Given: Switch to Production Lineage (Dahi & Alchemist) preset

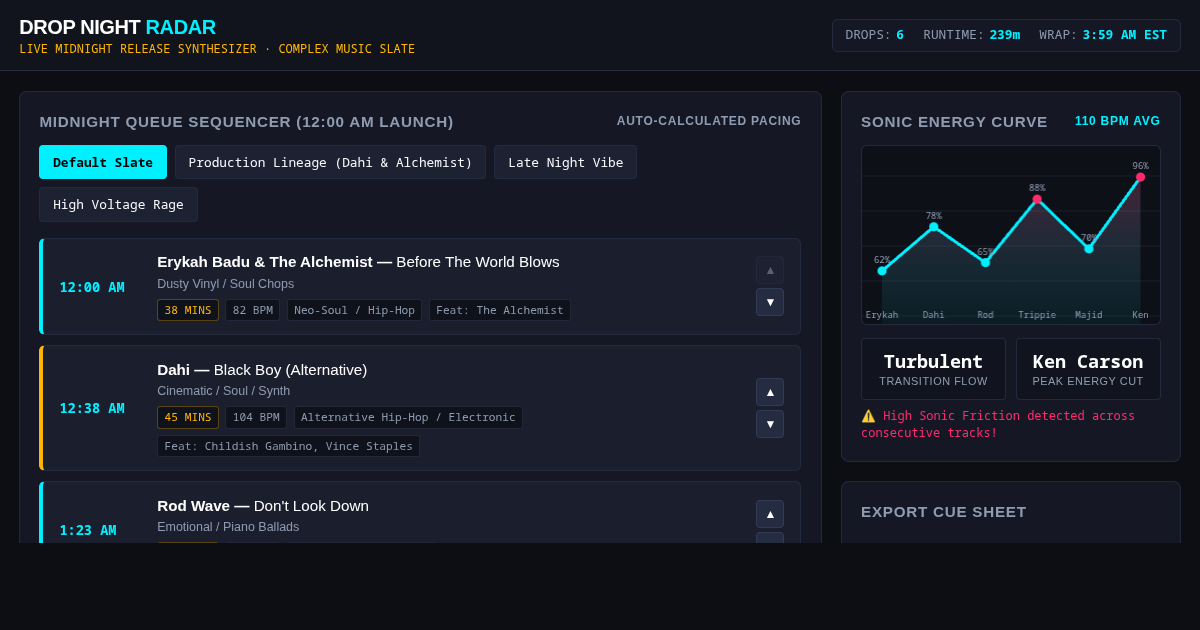Looking at the screenshot, I should tap(330, 162).
